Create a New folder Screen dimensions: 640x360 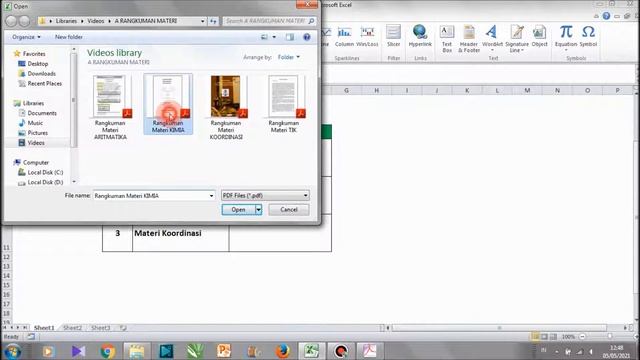(x=69, y=37)
